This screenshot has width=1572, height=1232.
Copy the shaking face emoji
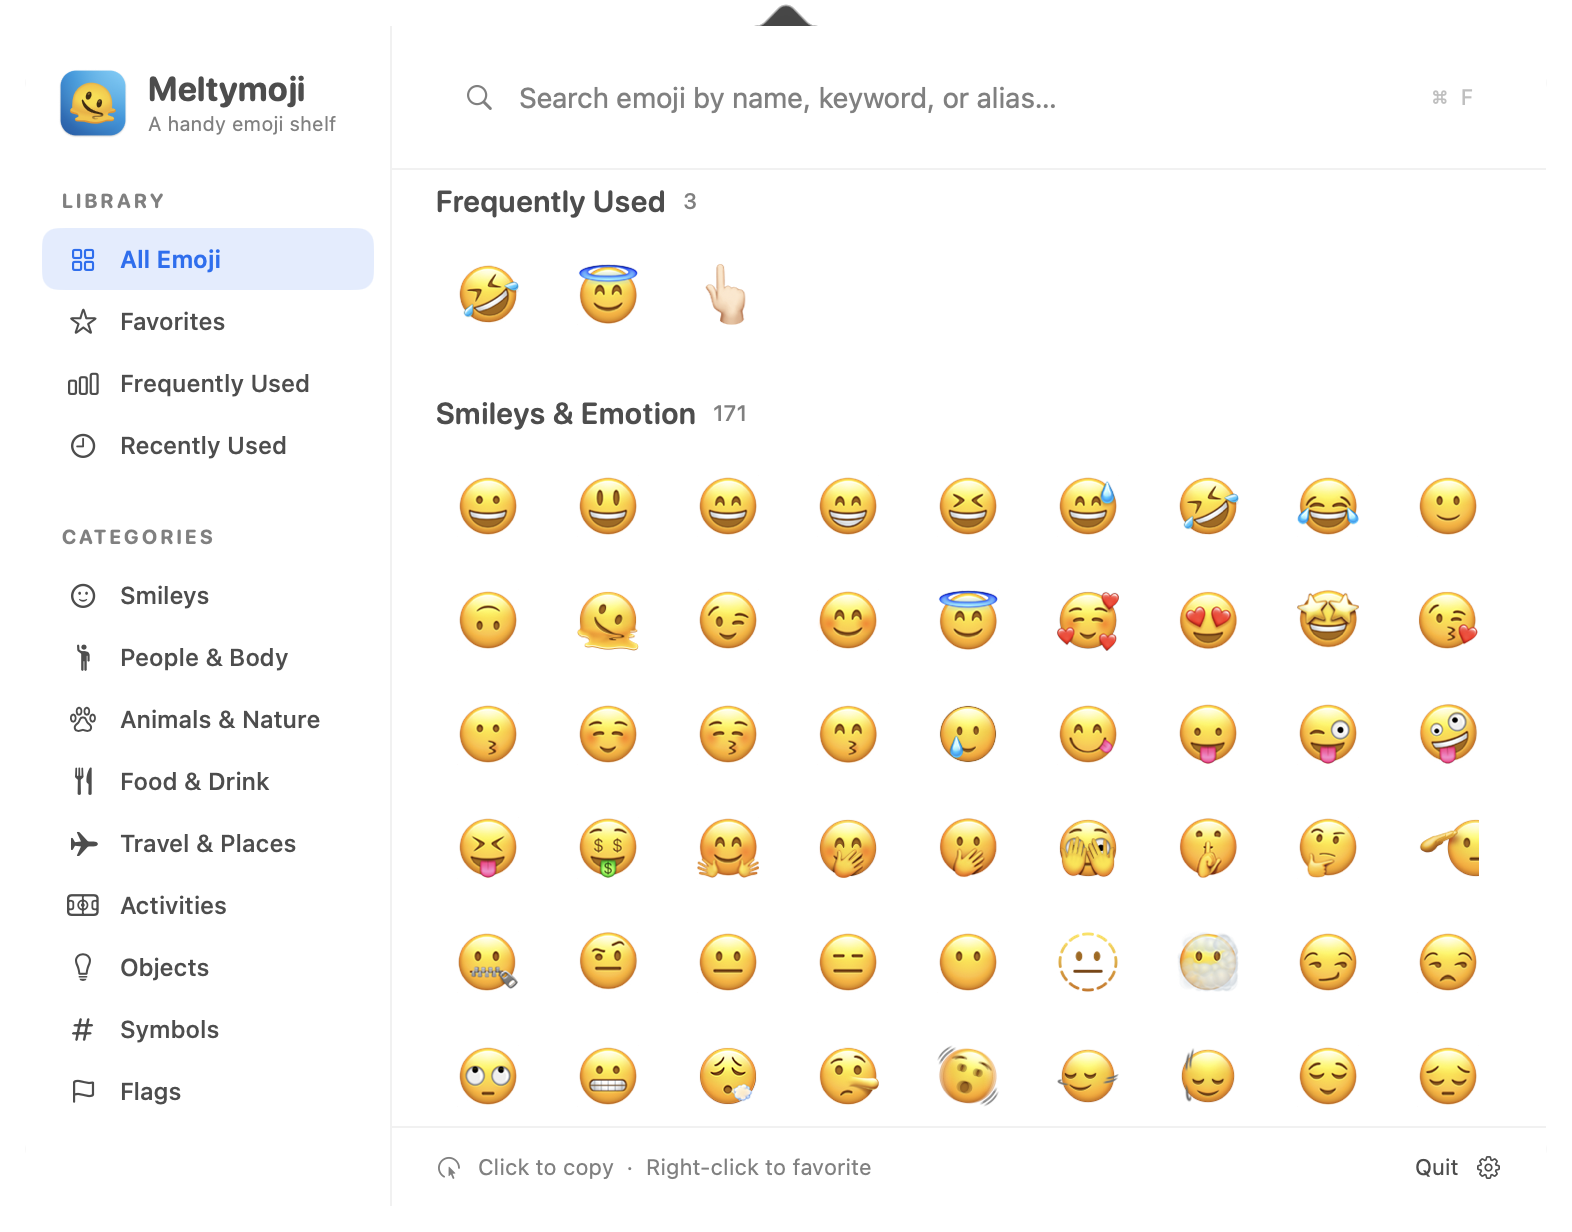point(968,1076)
